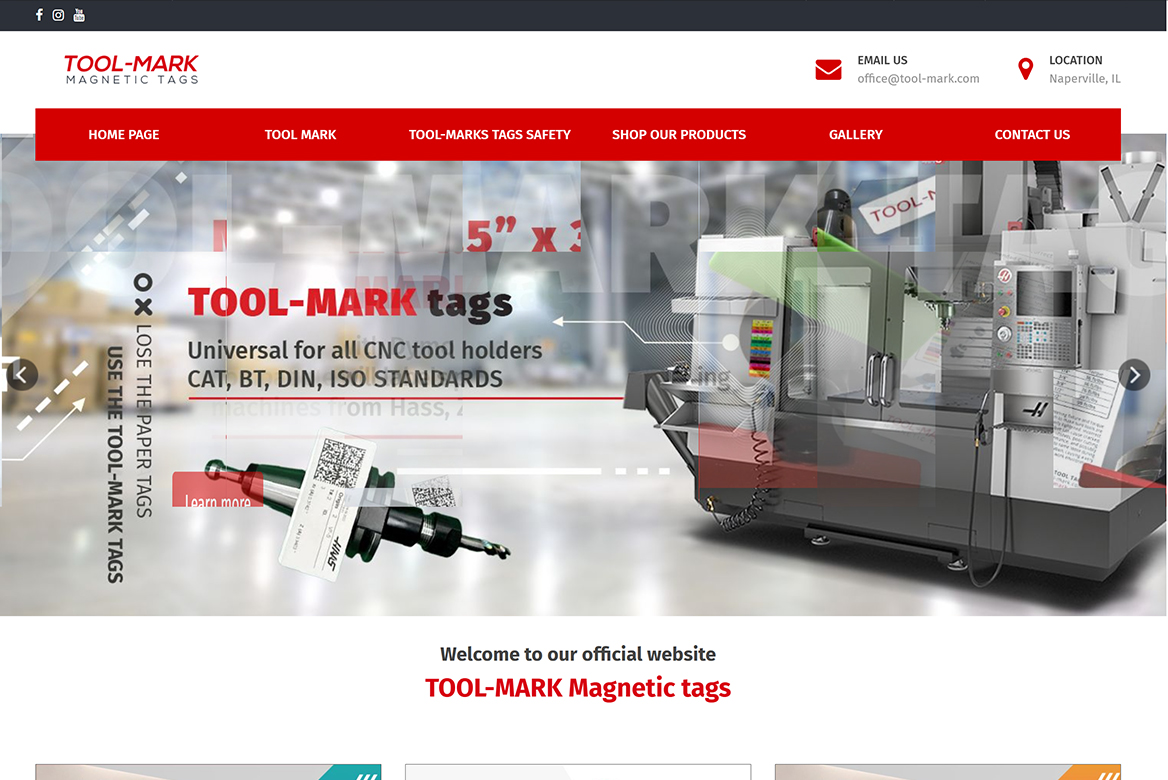Click 'LOSE THE PAPER TAGS' vertical text
1168x780 pixels.
[x=144, y=421]
